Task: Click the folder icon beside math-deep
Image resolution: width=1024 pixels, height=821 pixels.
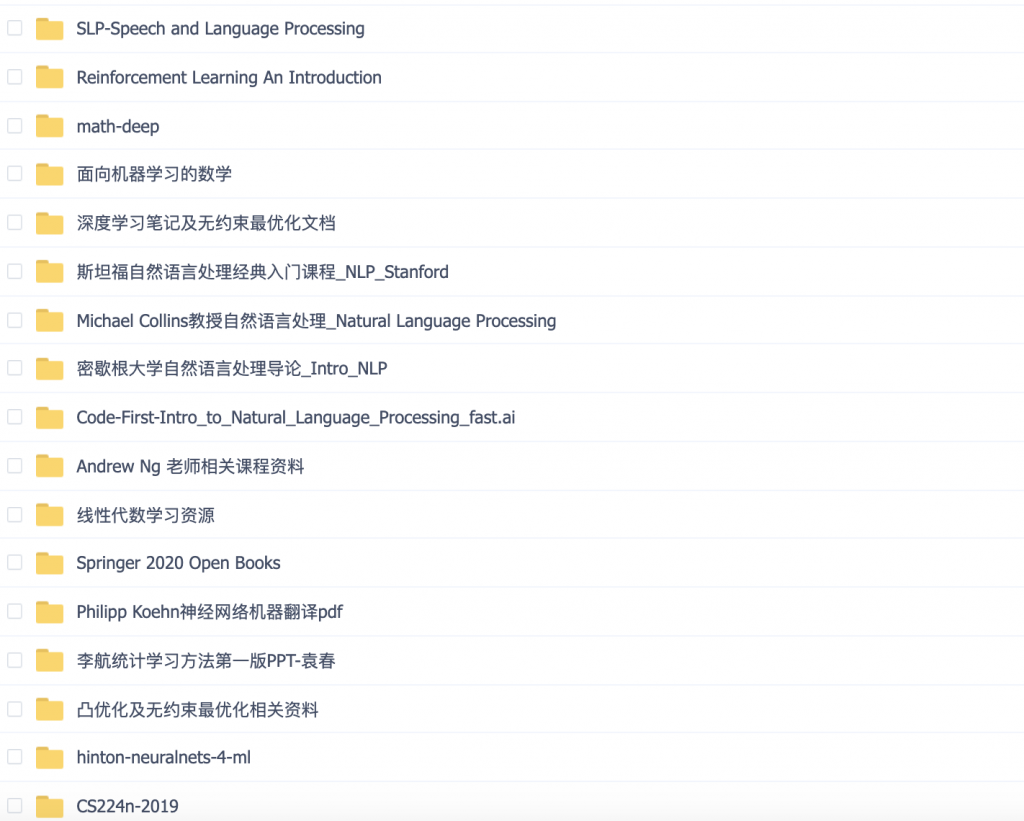Action: coord(49,126)
